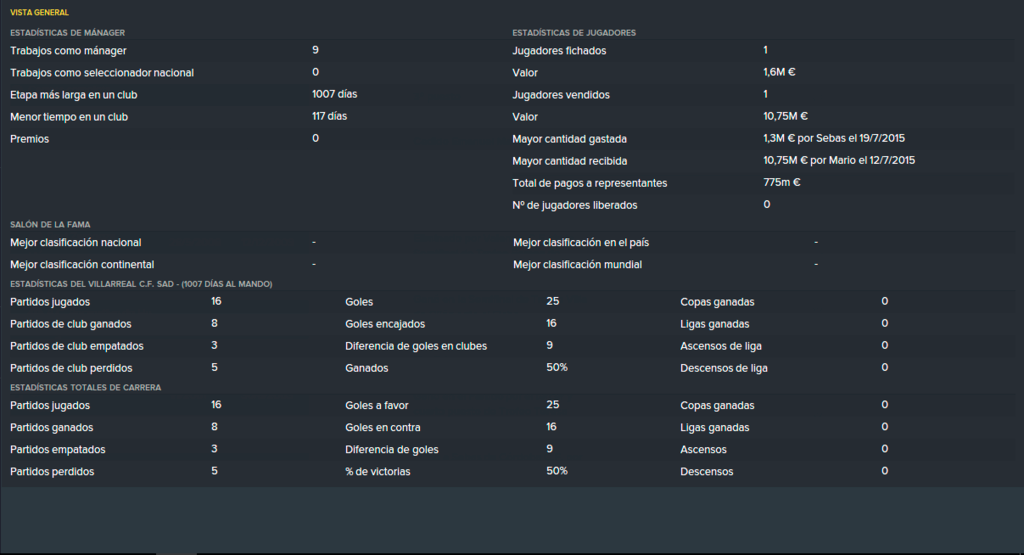Click the Sebas transfer record link

834,138
